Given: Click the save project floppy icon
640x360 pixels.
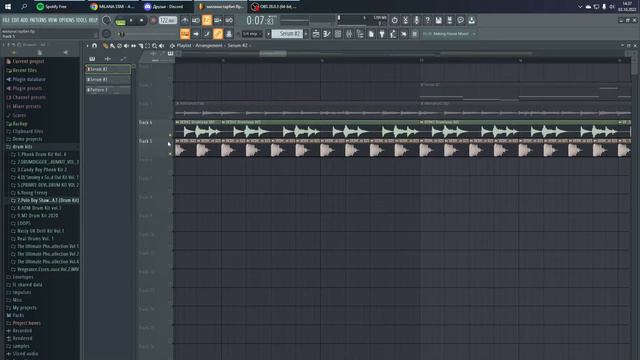Looking at the screenshot, I should (x=438, y=20).
